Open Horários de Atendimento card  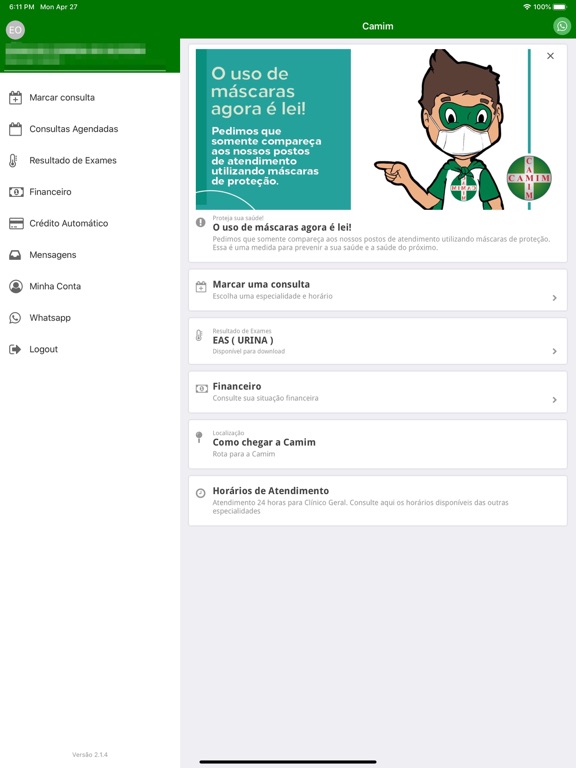coord(378,500)
